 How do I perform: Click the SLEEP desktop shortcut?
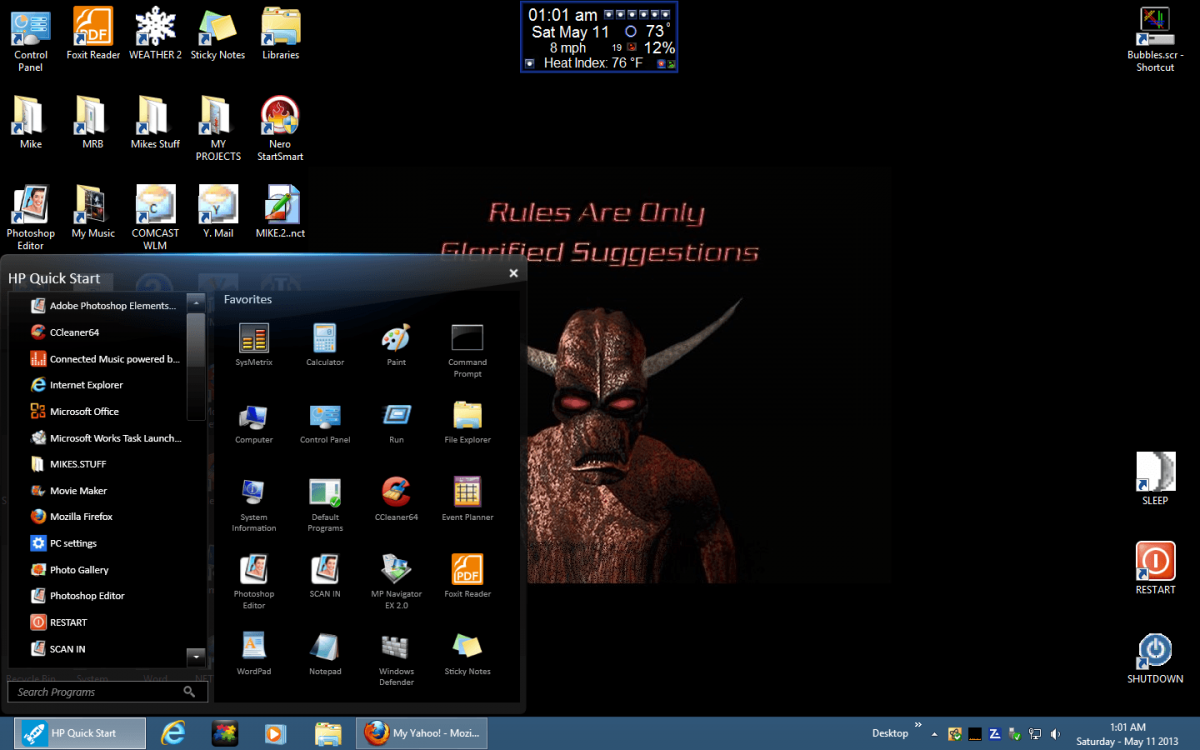point(1155,479)
